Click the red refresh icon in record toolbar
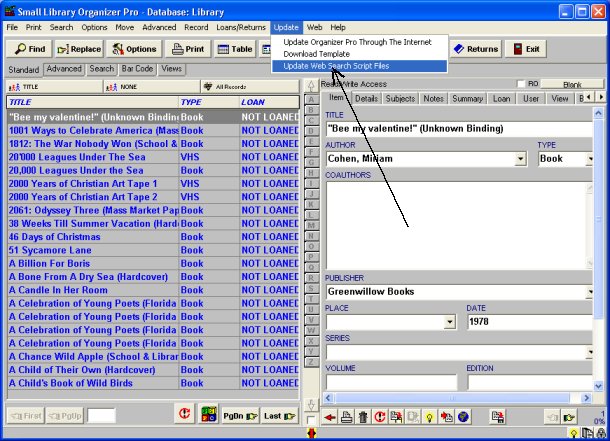This screenshot has width=610, height=441. (380, 417)
